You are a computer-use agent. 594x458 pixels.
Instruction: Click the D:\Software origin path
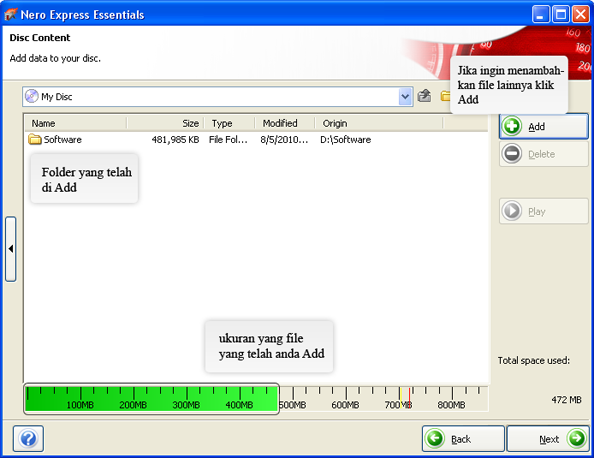click(x=345, y=140)
